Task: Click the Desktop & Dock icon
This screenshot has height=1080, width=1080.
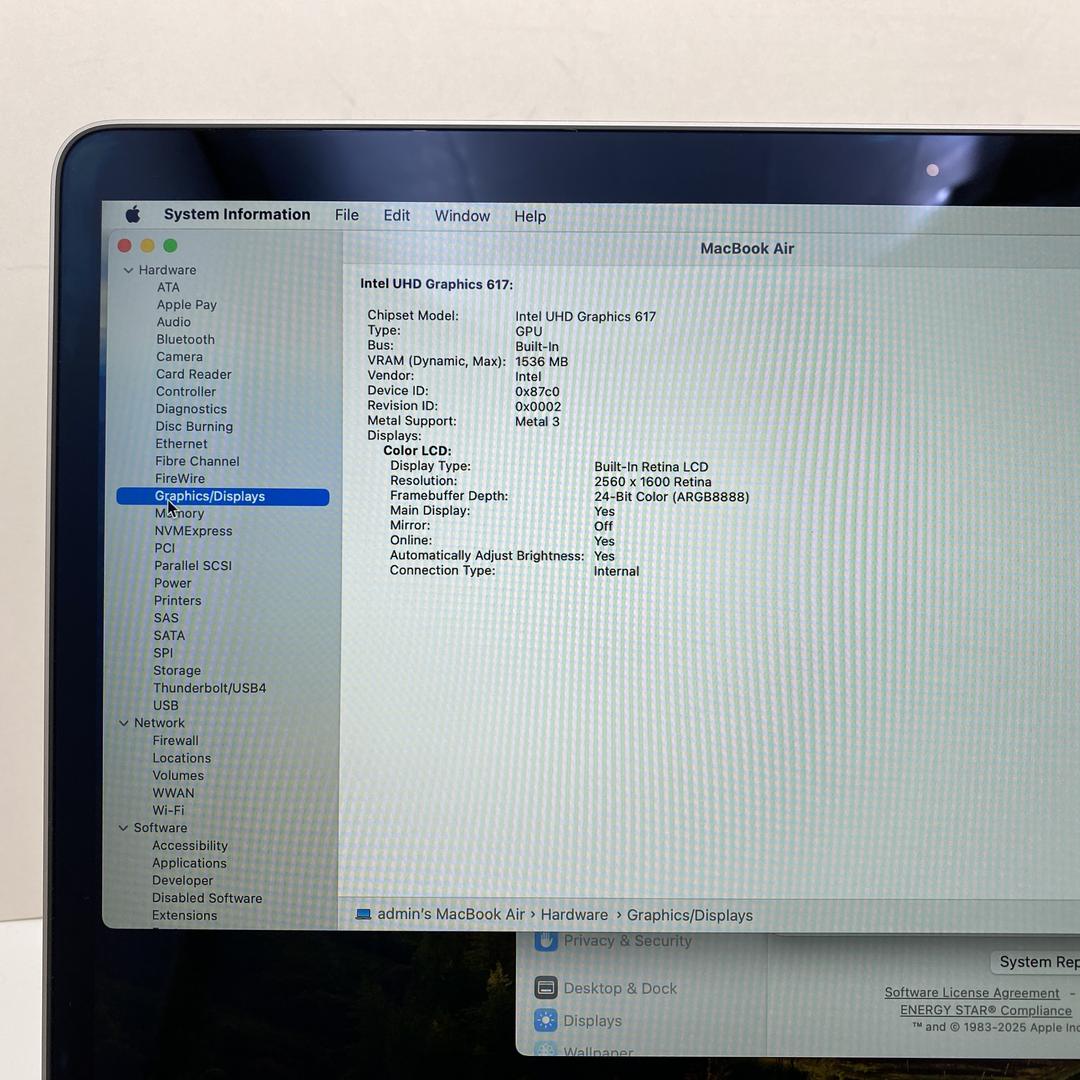Action: [x=546, y=988]
